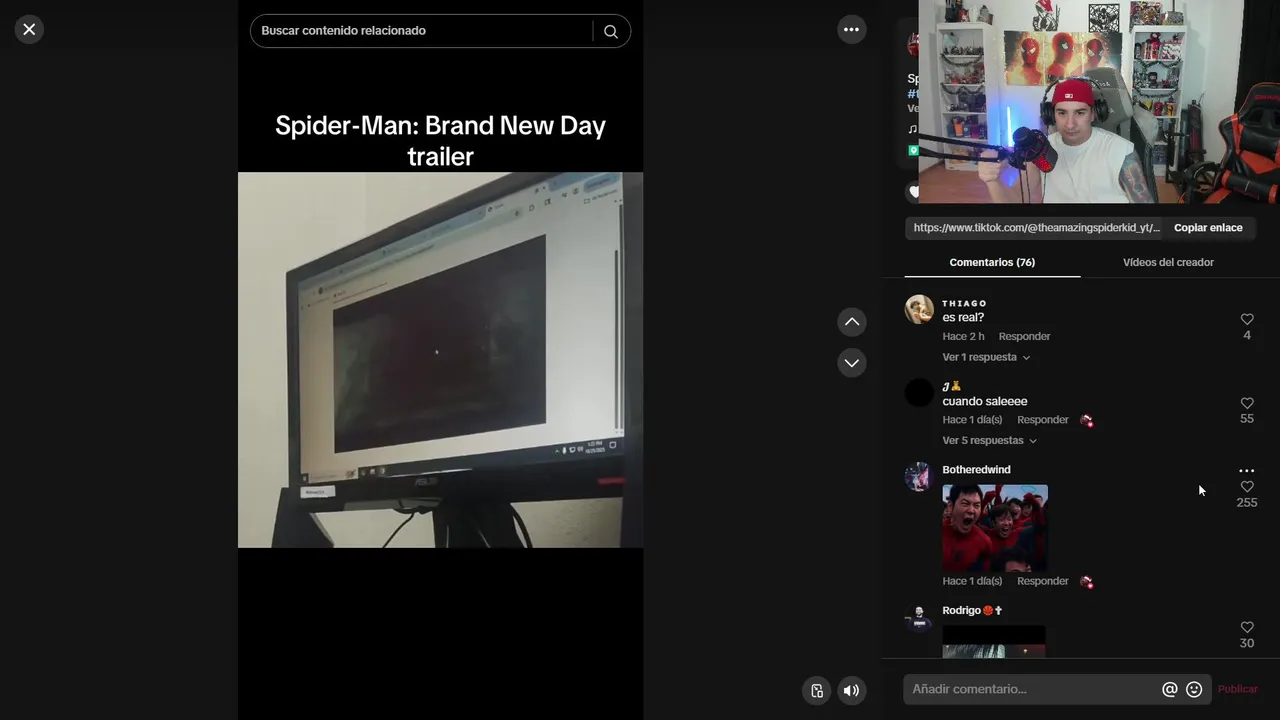This screenshot has width=1280, height=720.
Task: Expand 'Ver 1 respuesta' under THIAGO
Action: pos(986,357)
